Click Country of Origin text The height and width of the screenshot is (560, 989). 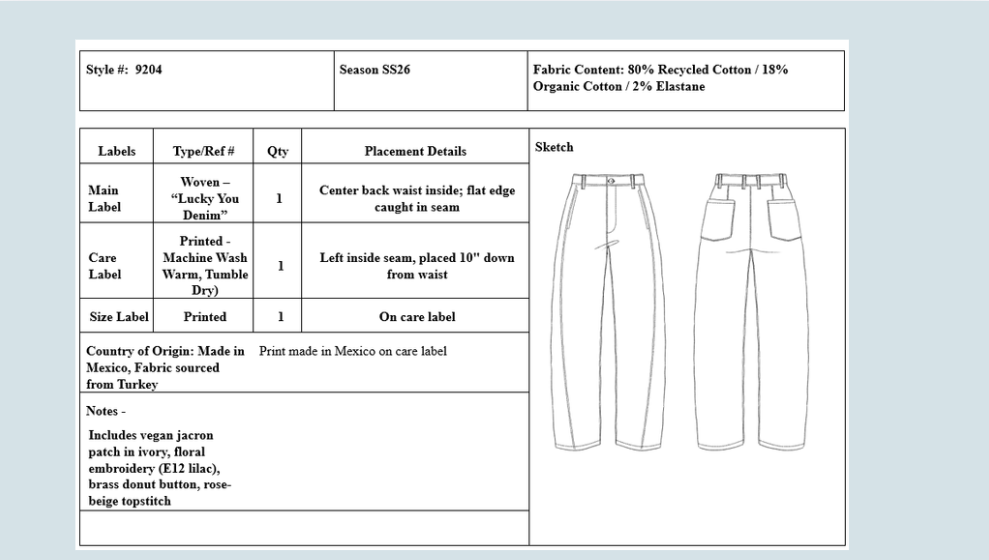(165, 368)
